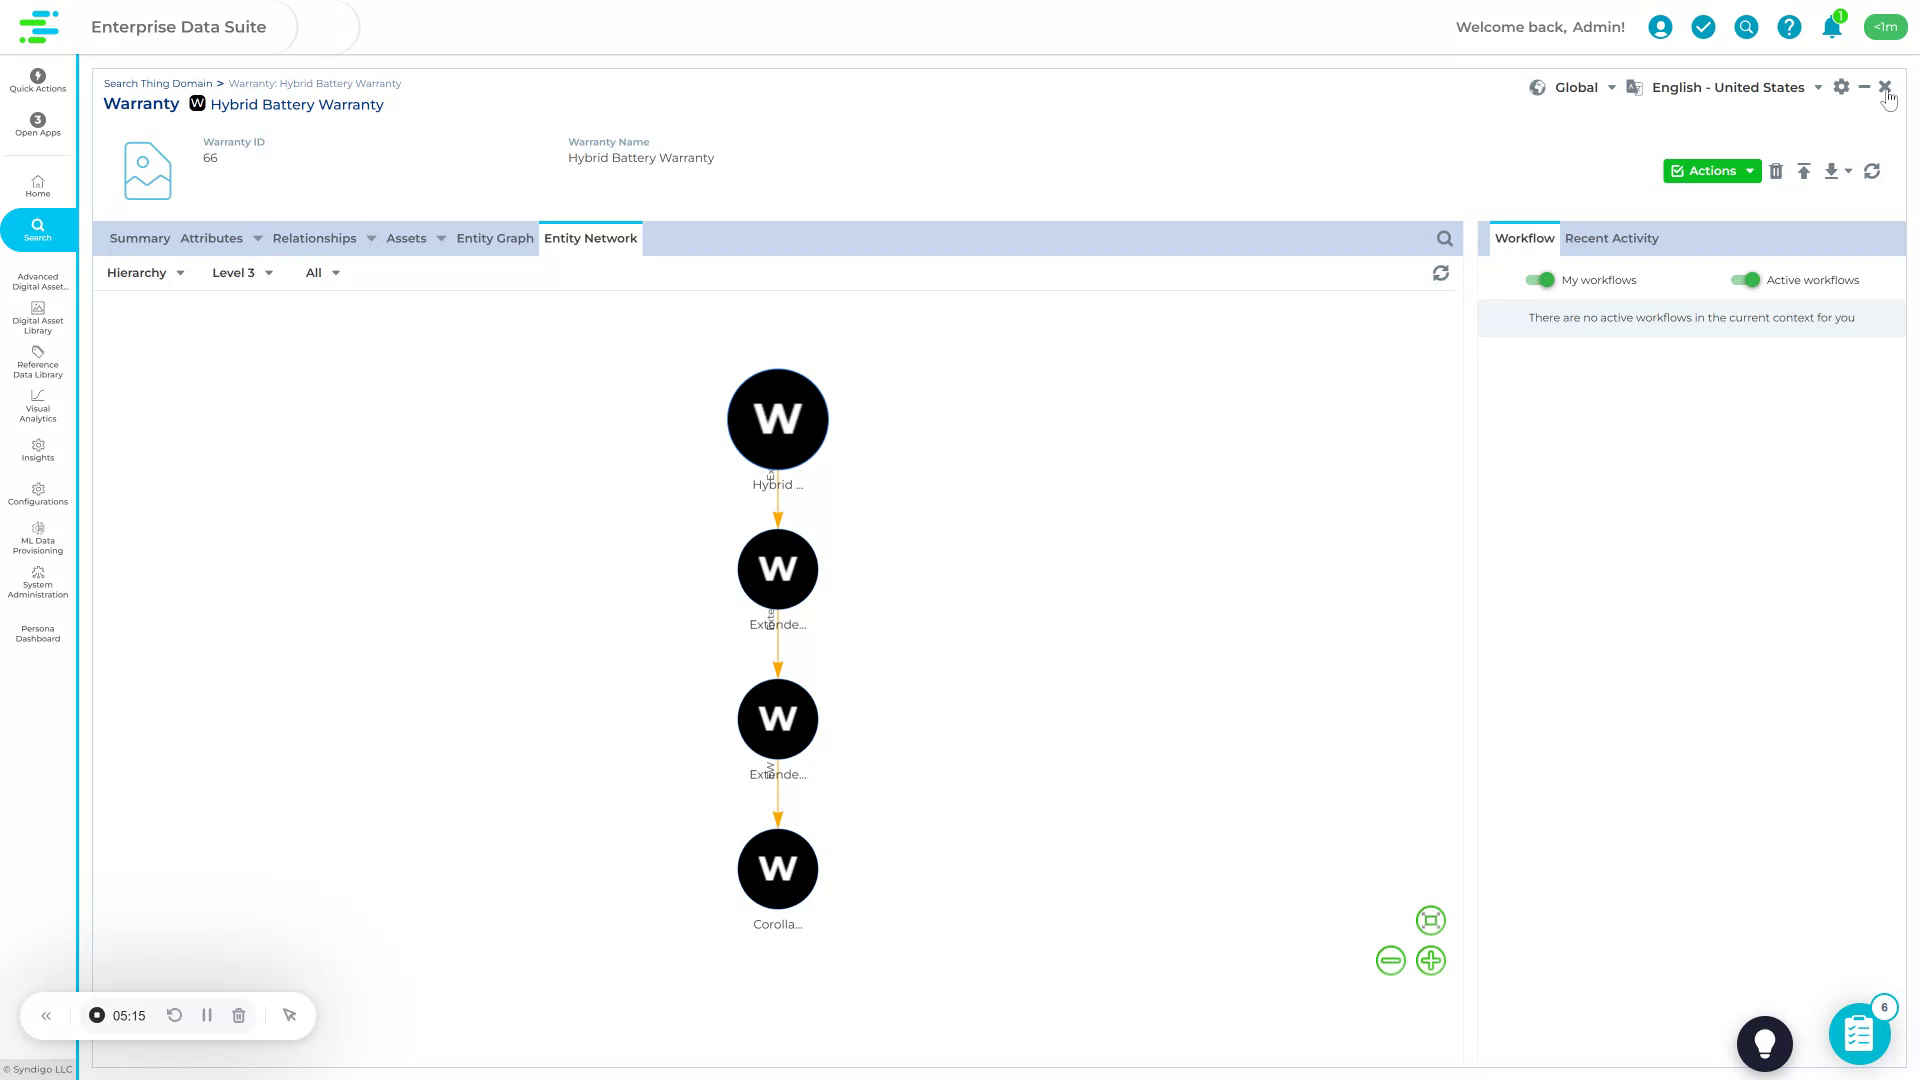Open the Reference Data Library
The image size is (1920, 1080).
pyautogui.click(x=37, y=363)
